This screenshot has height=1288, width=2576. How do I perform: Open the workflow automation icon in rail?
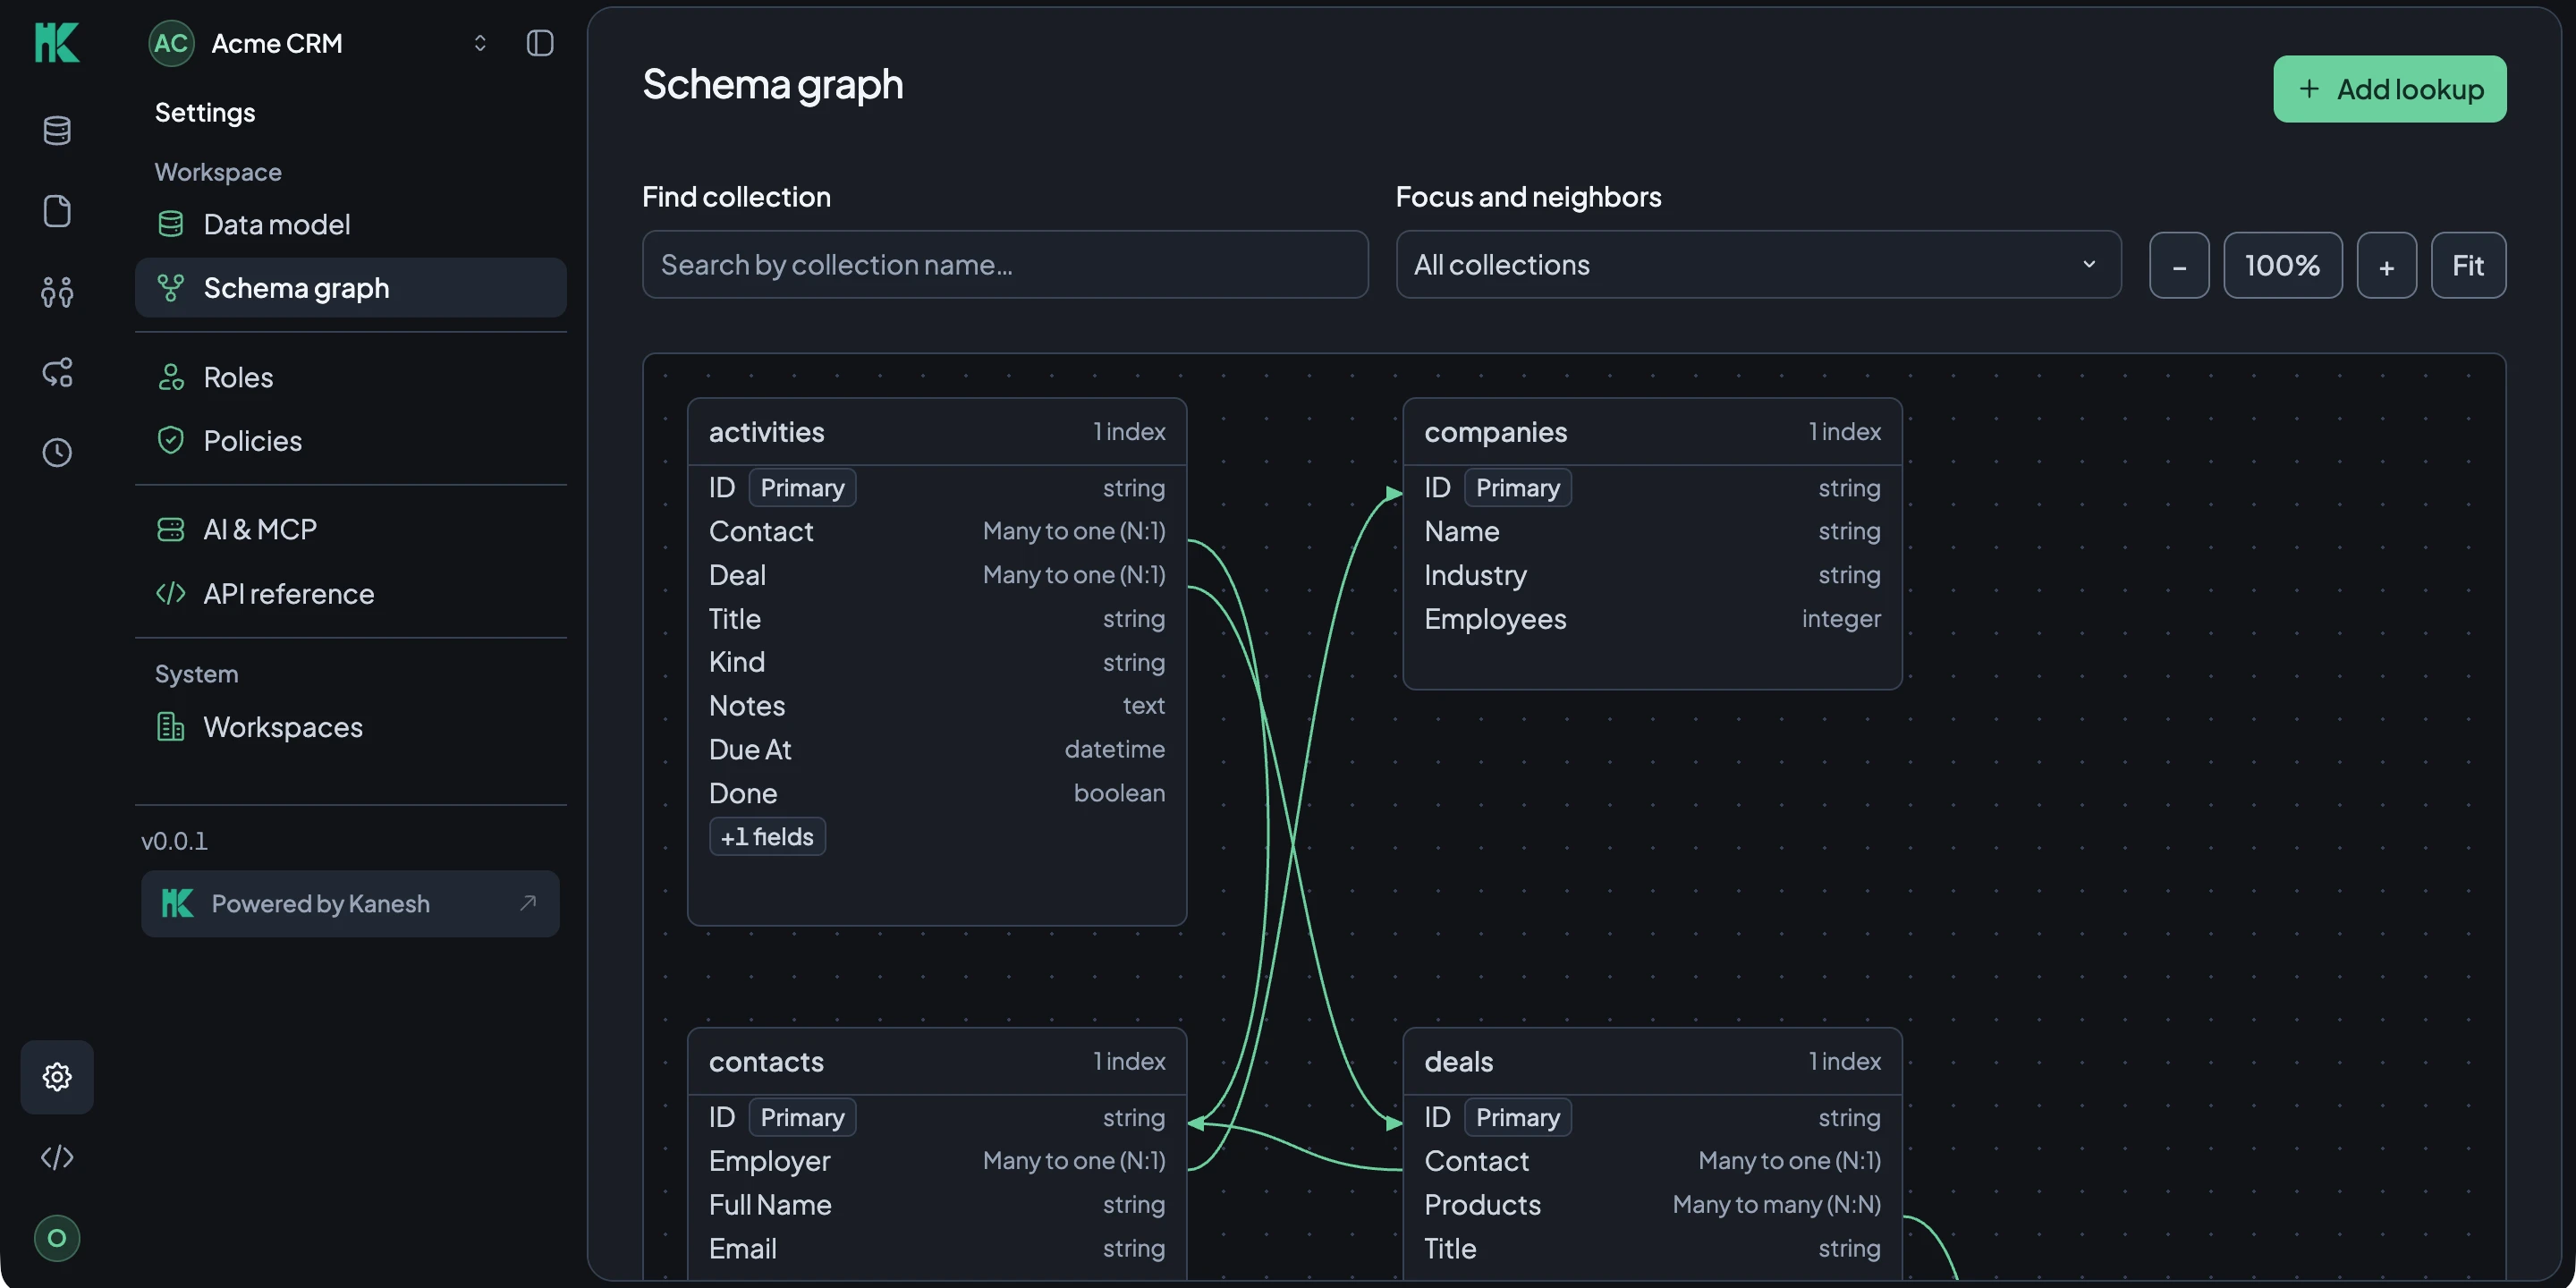57,372
